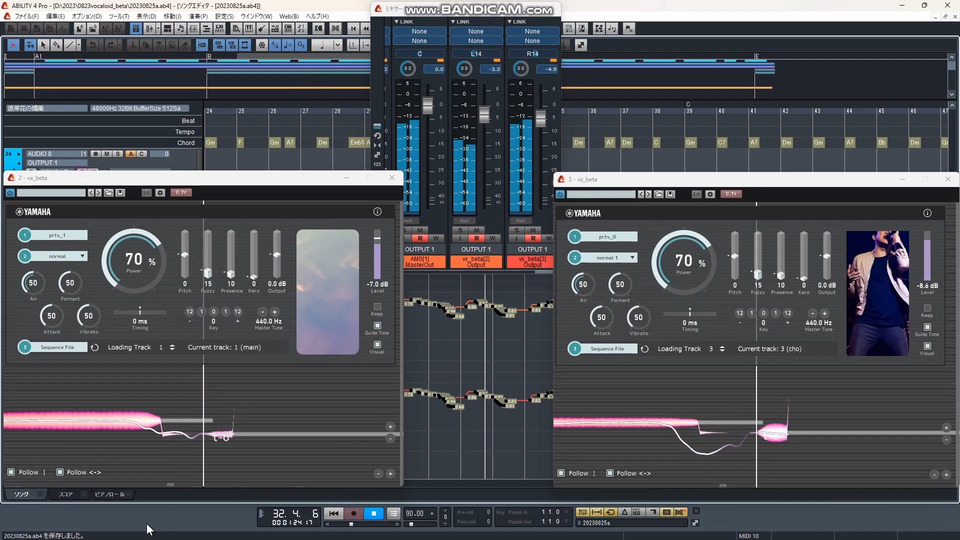Enable Follow <-> checkbox in left vx_beta
This screenshot has height=540, width=960.
60,472
